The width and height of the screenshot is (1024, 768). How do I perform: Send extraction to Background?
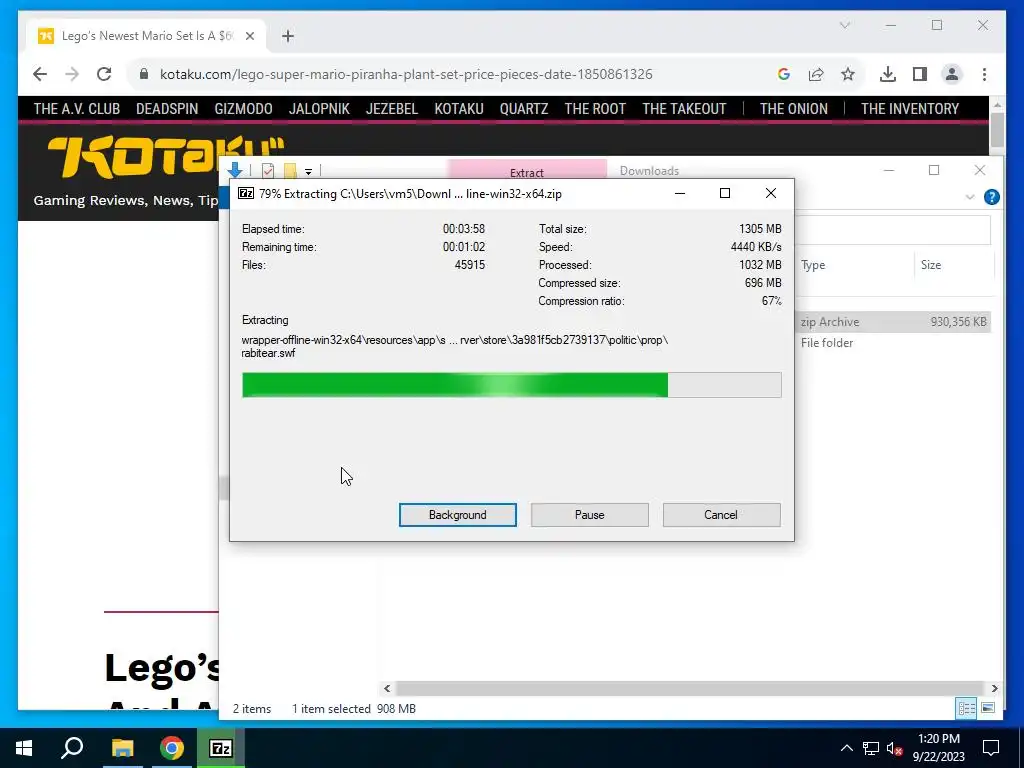tap(457, 515)
